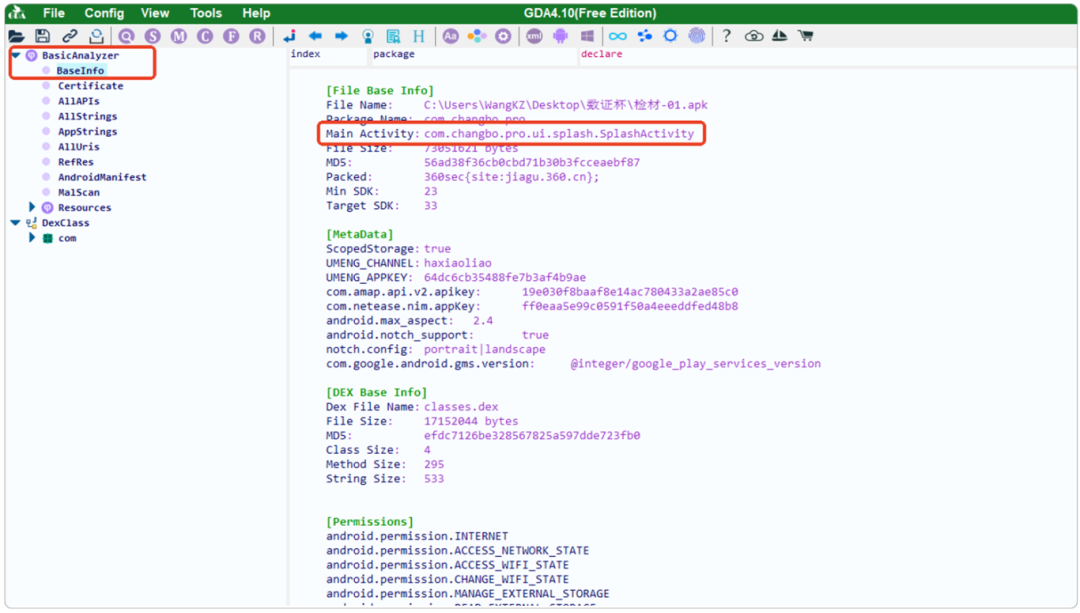1080x613 pixels.
Task: Open the Config menu
Action: click(x=104, y=13)
